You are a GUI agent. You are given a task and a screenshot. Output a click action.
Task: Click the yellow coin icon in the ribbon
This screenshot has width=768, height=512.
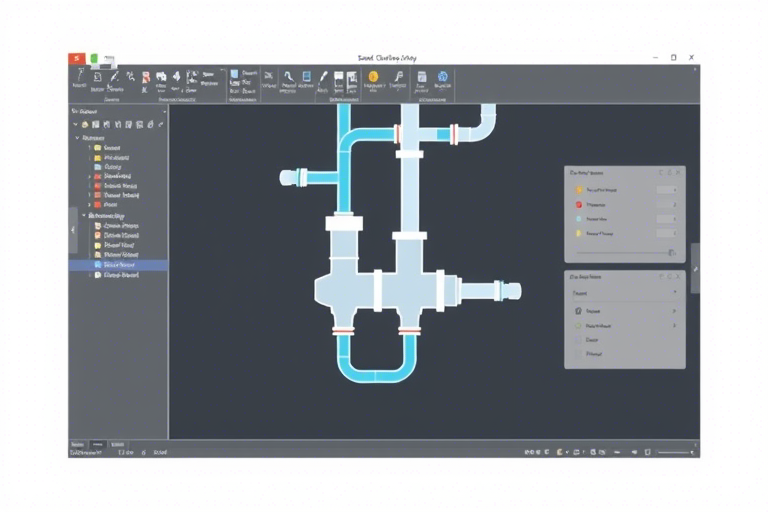[x=373, y=76]
